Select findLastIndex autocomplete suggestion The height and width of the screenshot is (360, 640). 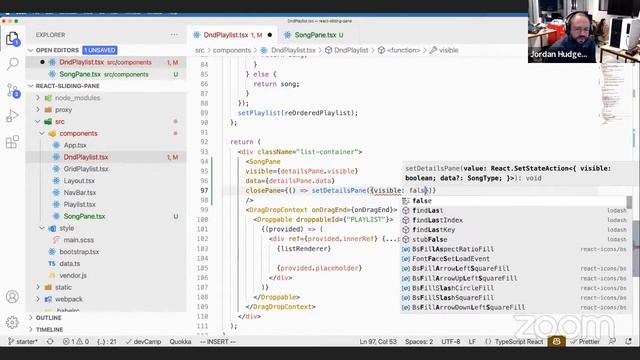click(x=513, y=220)
